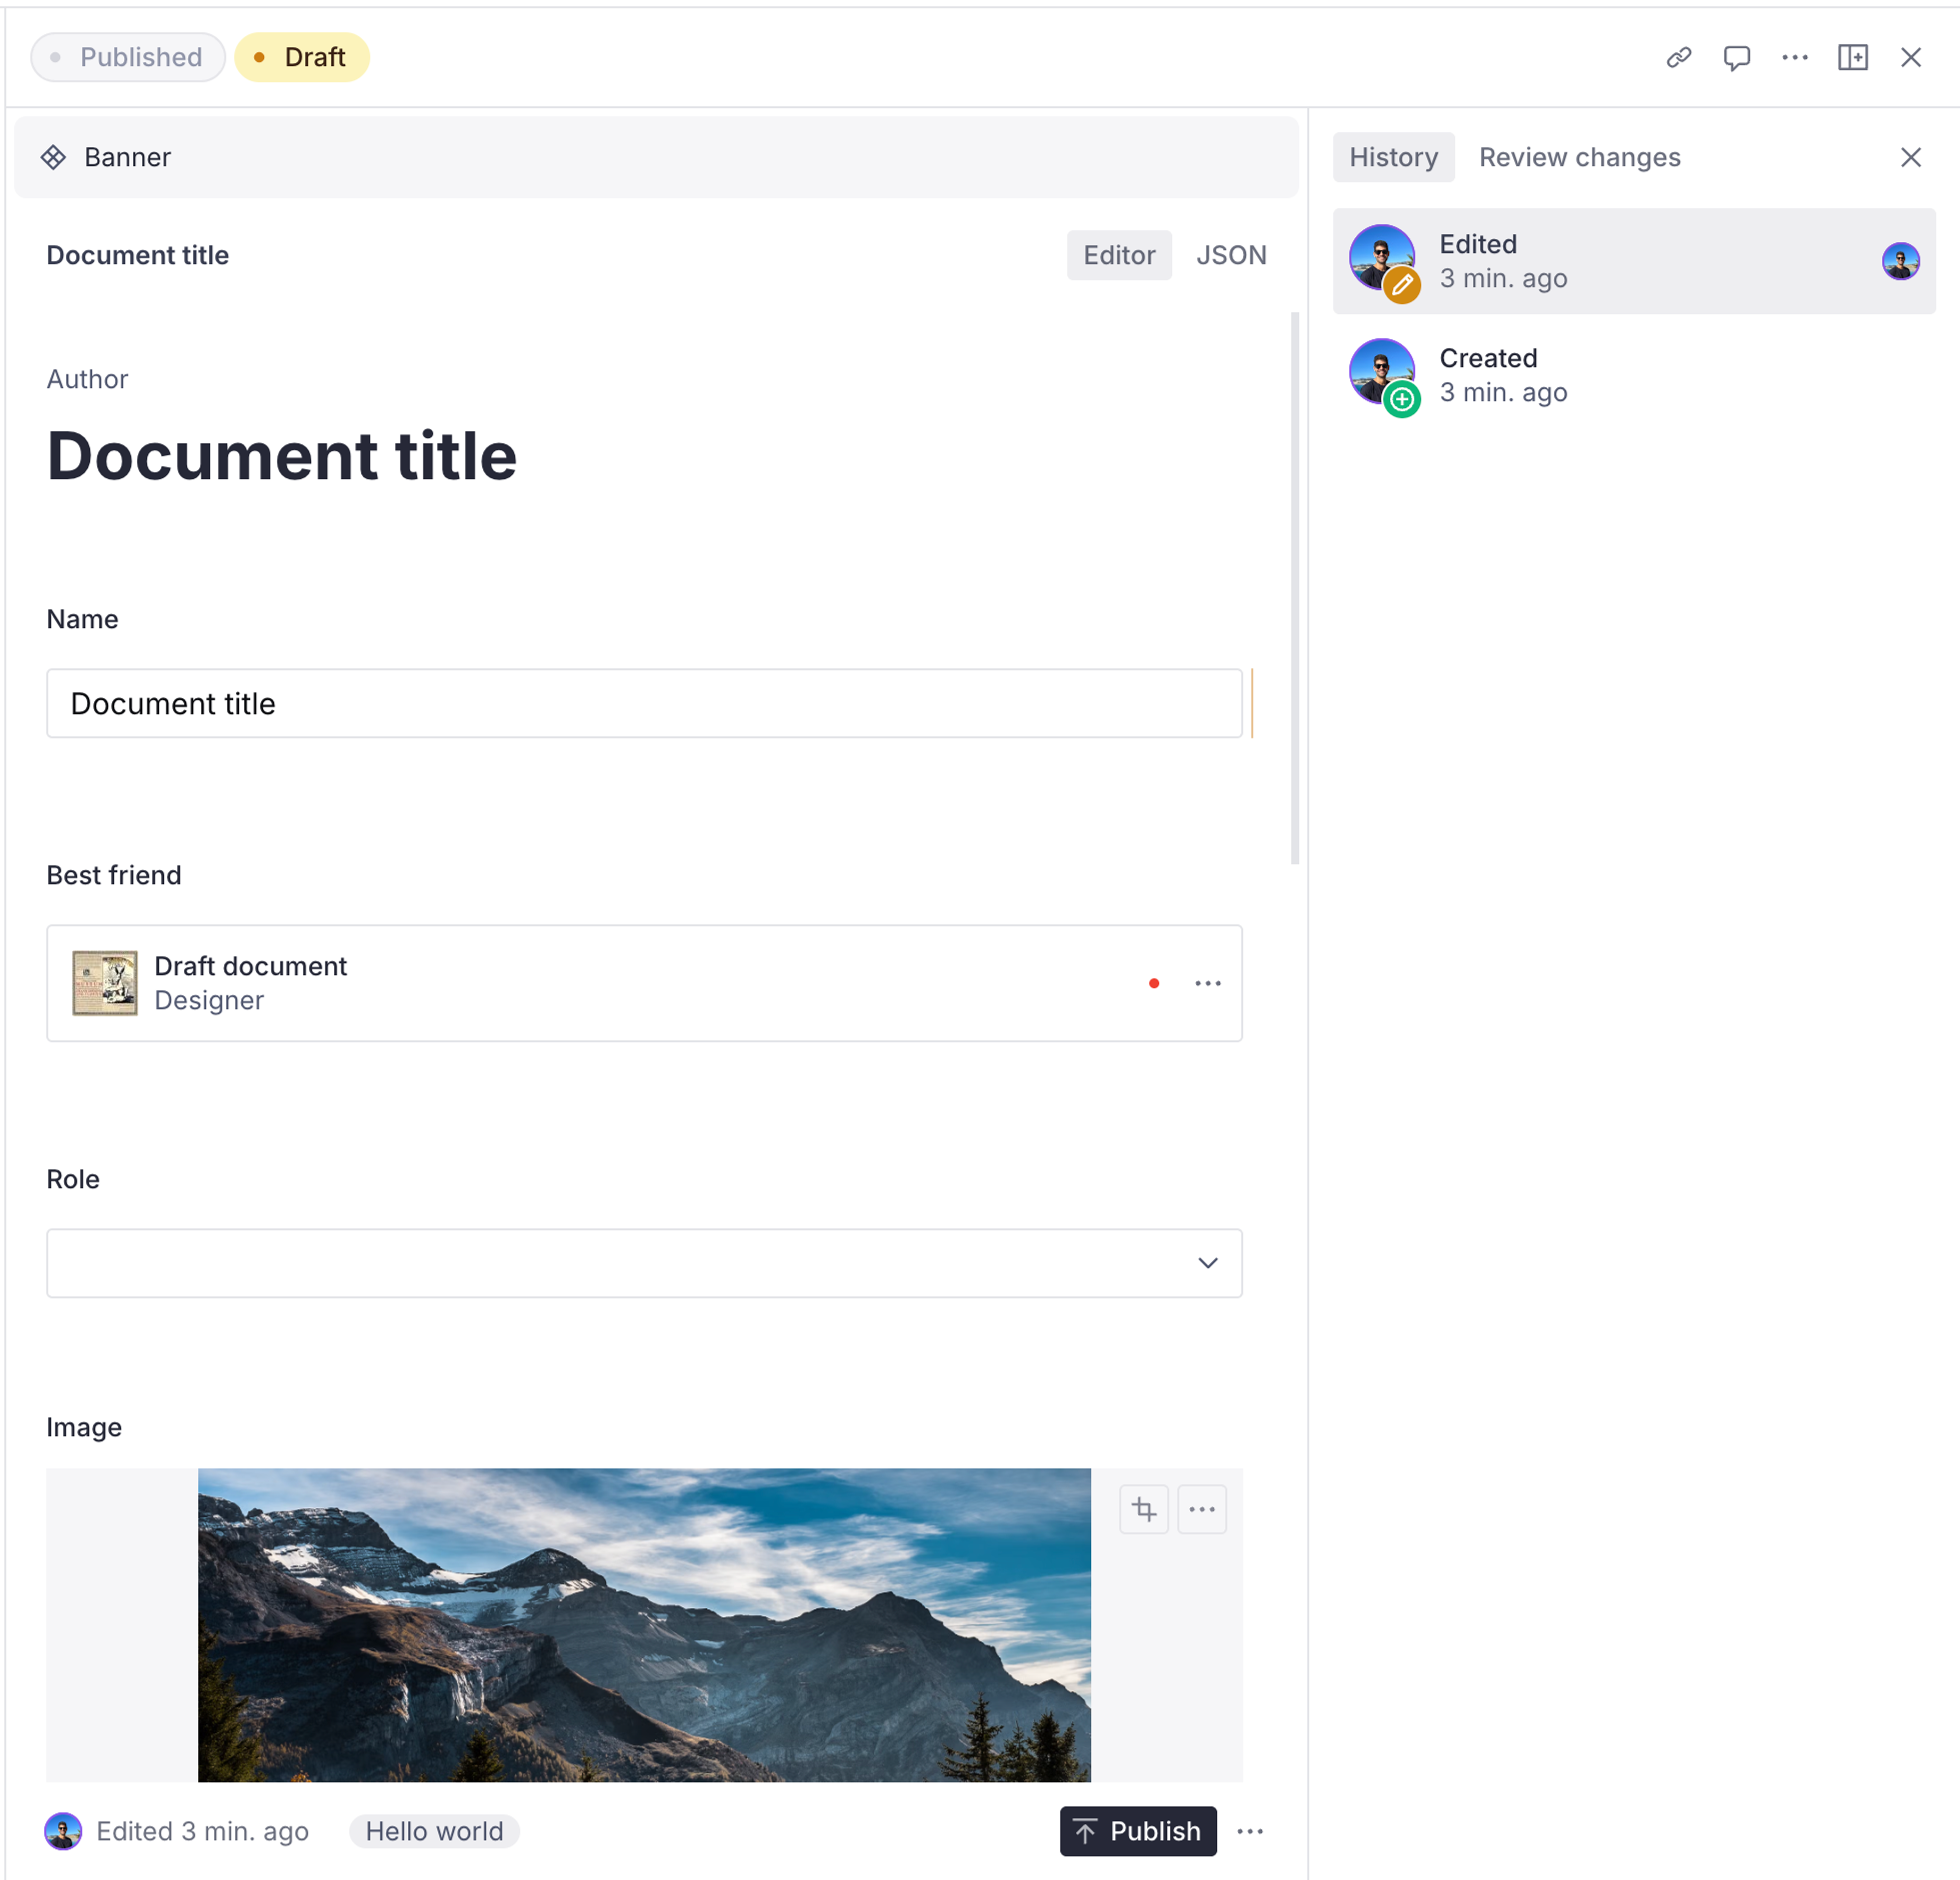This screenshot has height=1880, width=1960.
Task: Switch to the Published perspective
Action: pyautogui.click(x=128, y=57)
